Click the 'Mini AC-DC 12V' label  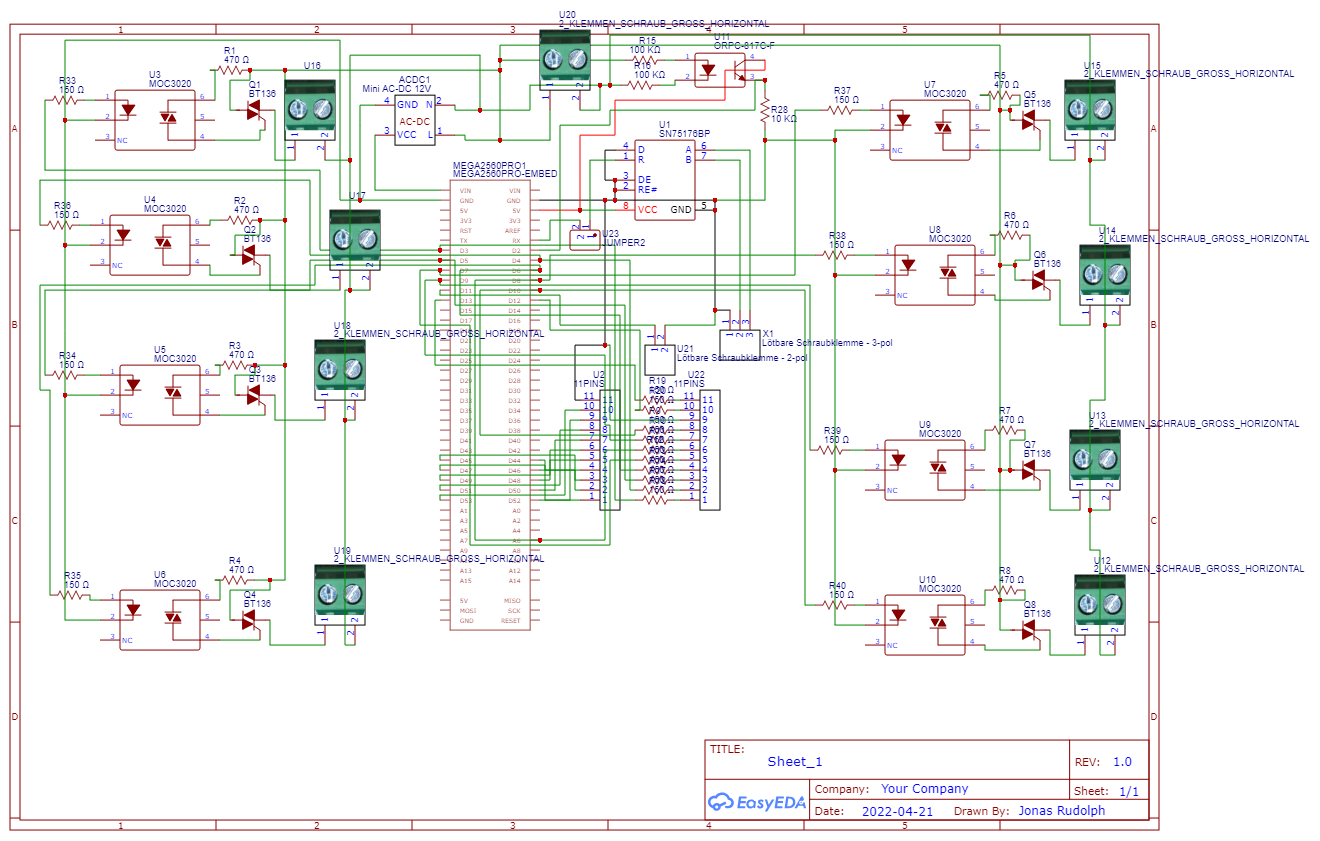(397, 89)
